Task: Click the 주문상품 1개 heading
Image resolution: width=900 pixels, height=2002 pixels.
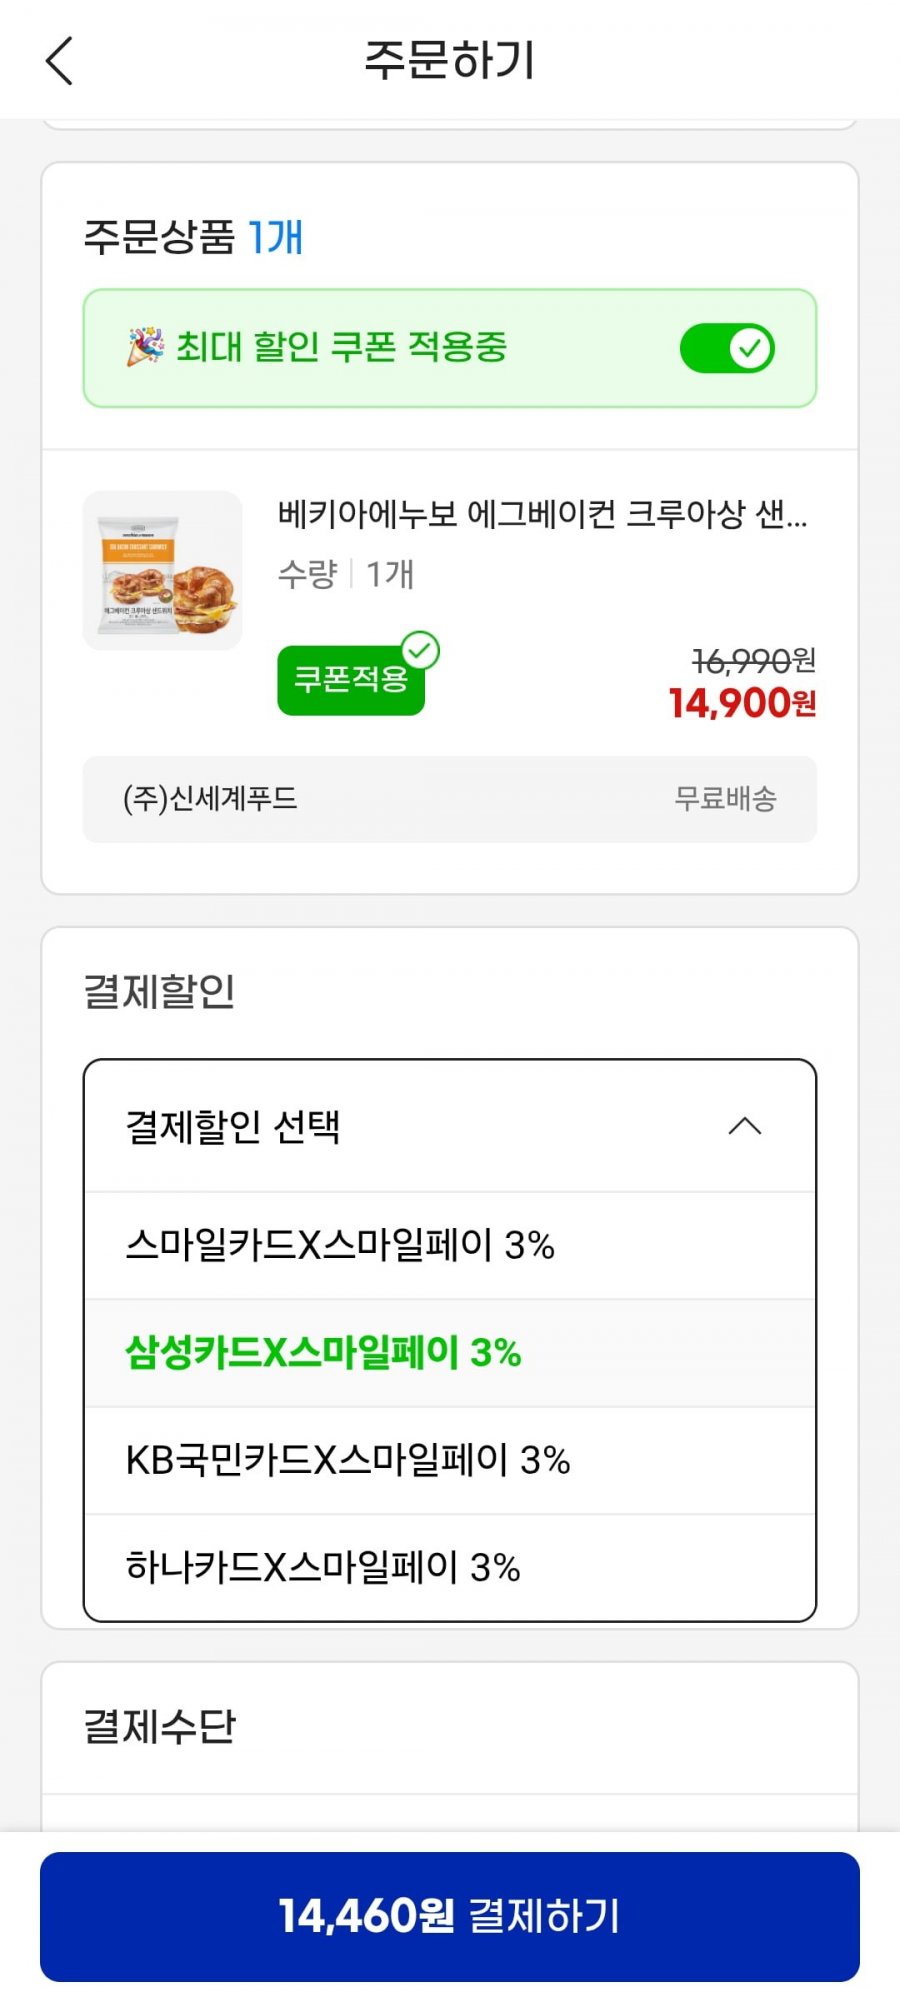Action: pos(193,238)
